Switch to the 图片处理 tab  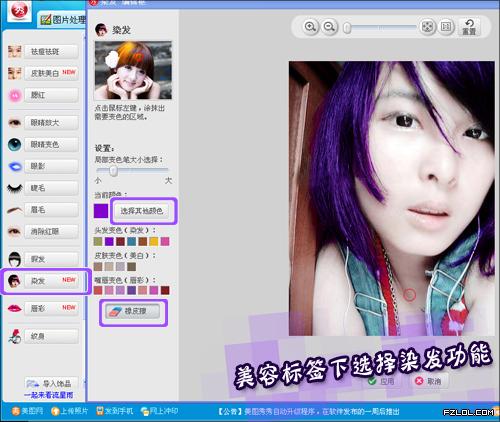click(63, 20)
